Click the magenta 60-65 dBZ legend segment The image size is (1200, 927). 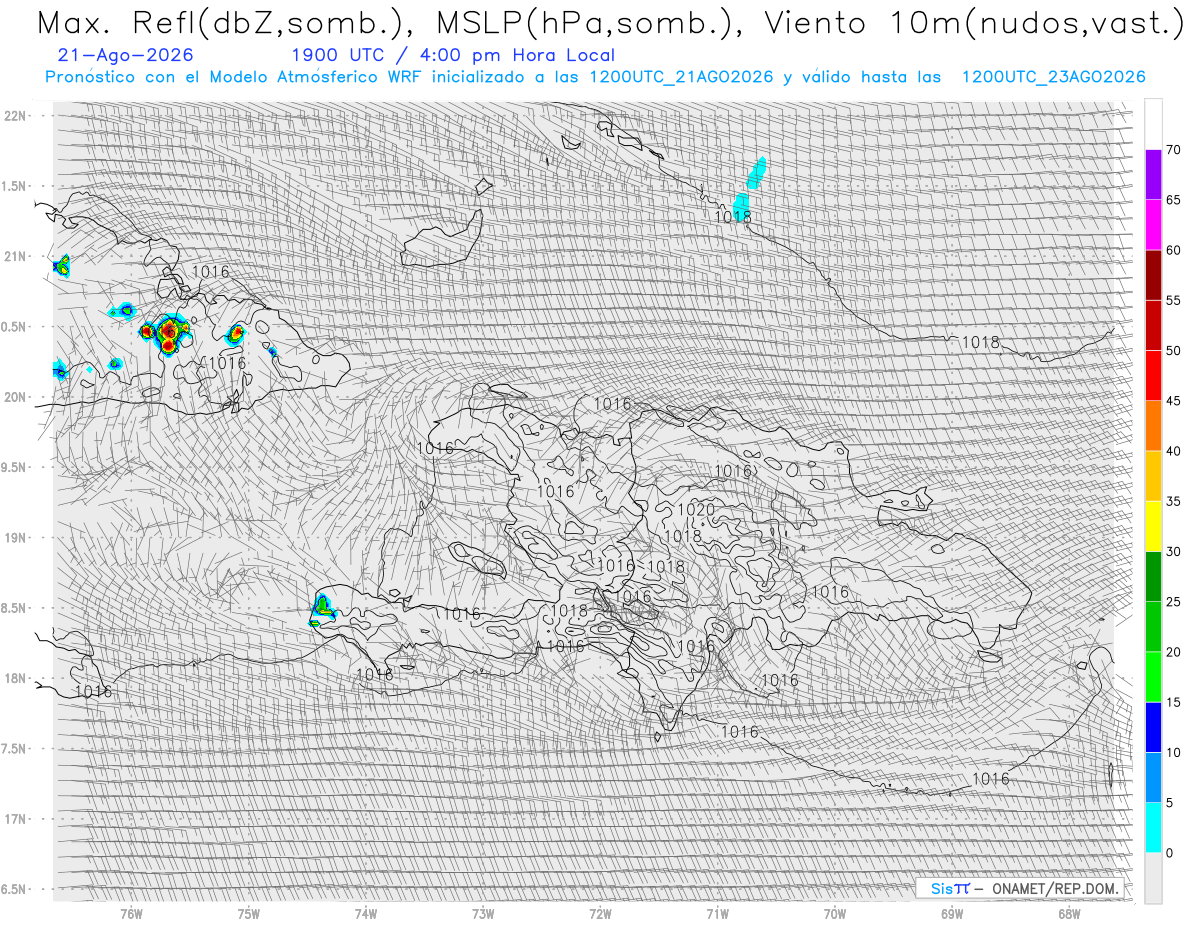[x=1153, y=225]
